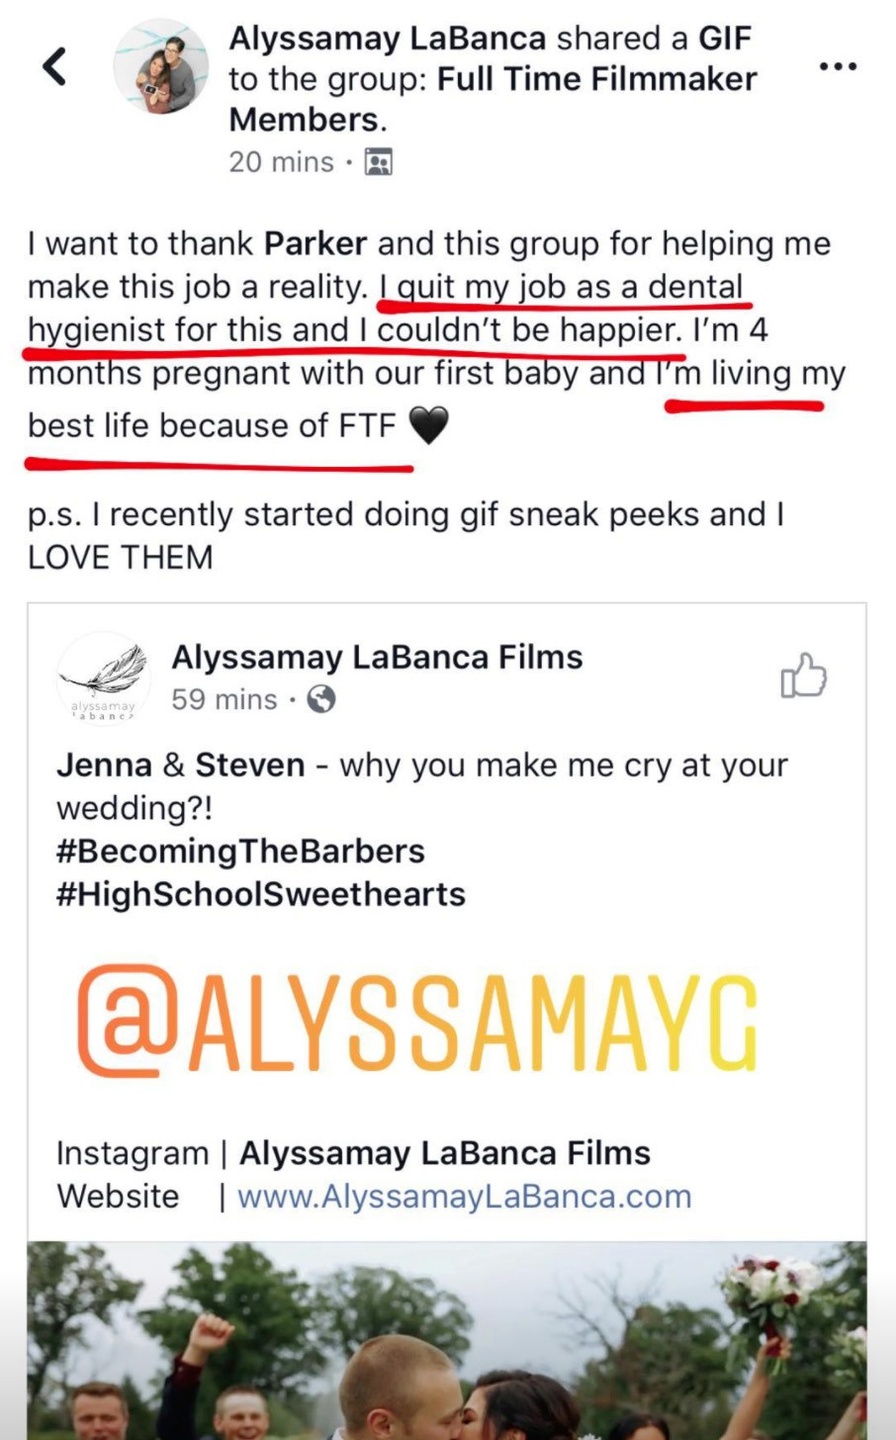This screenshot has width=896, height=1440.
Task: Tap the @ALYSSAMAYG orange handle graphic
Action: (x=417, y=1022)
